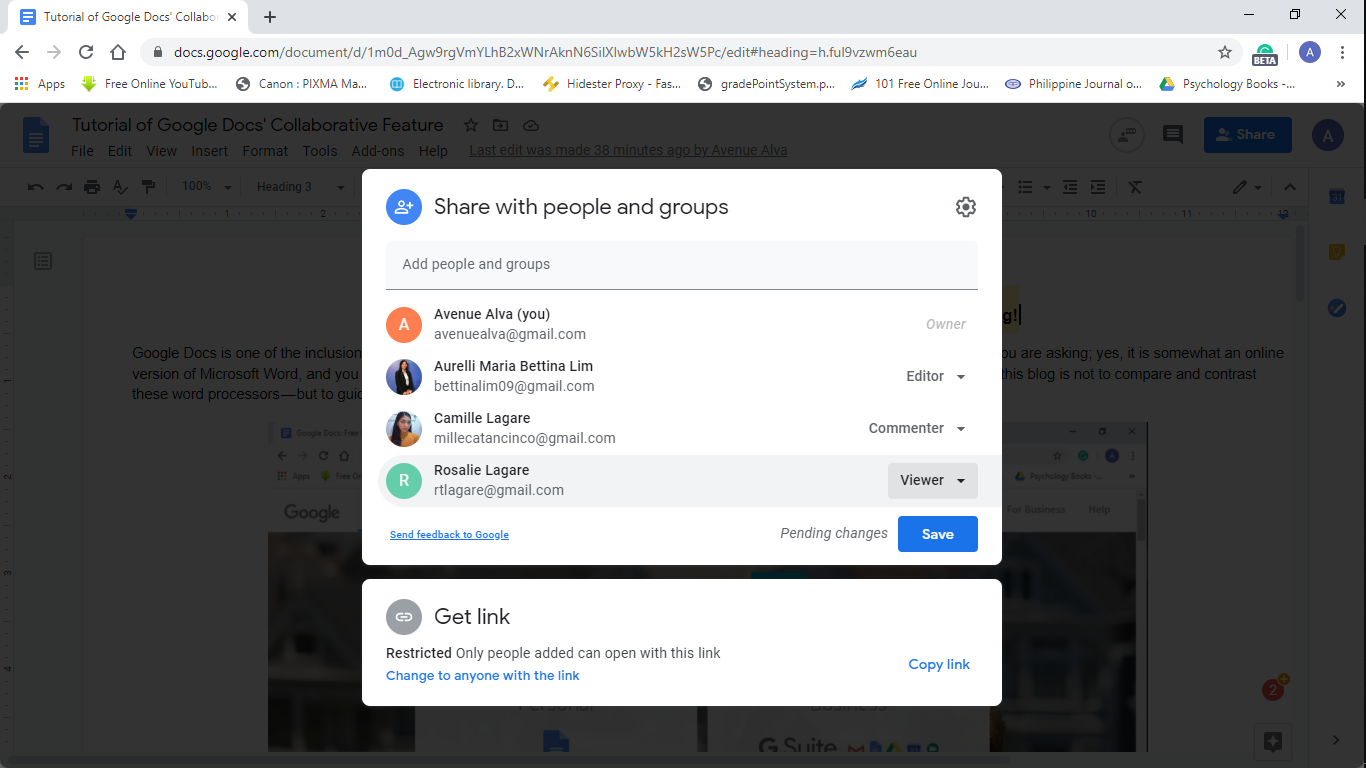Screen dimensions: 1366x768
Task: Open the sharing settings gear icon
Action: (x=965, y=207)
